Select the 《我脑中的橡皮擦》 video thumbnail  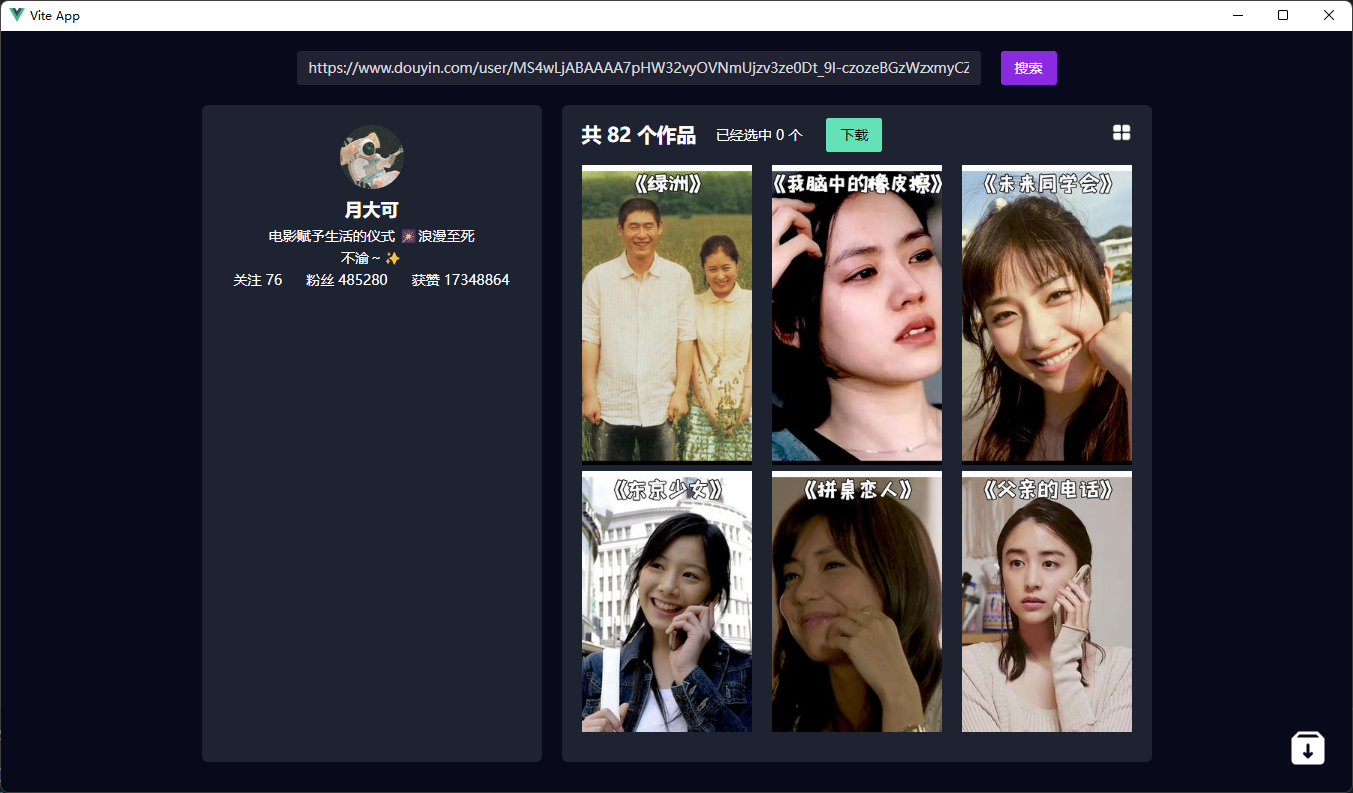[x=857, y=314]
